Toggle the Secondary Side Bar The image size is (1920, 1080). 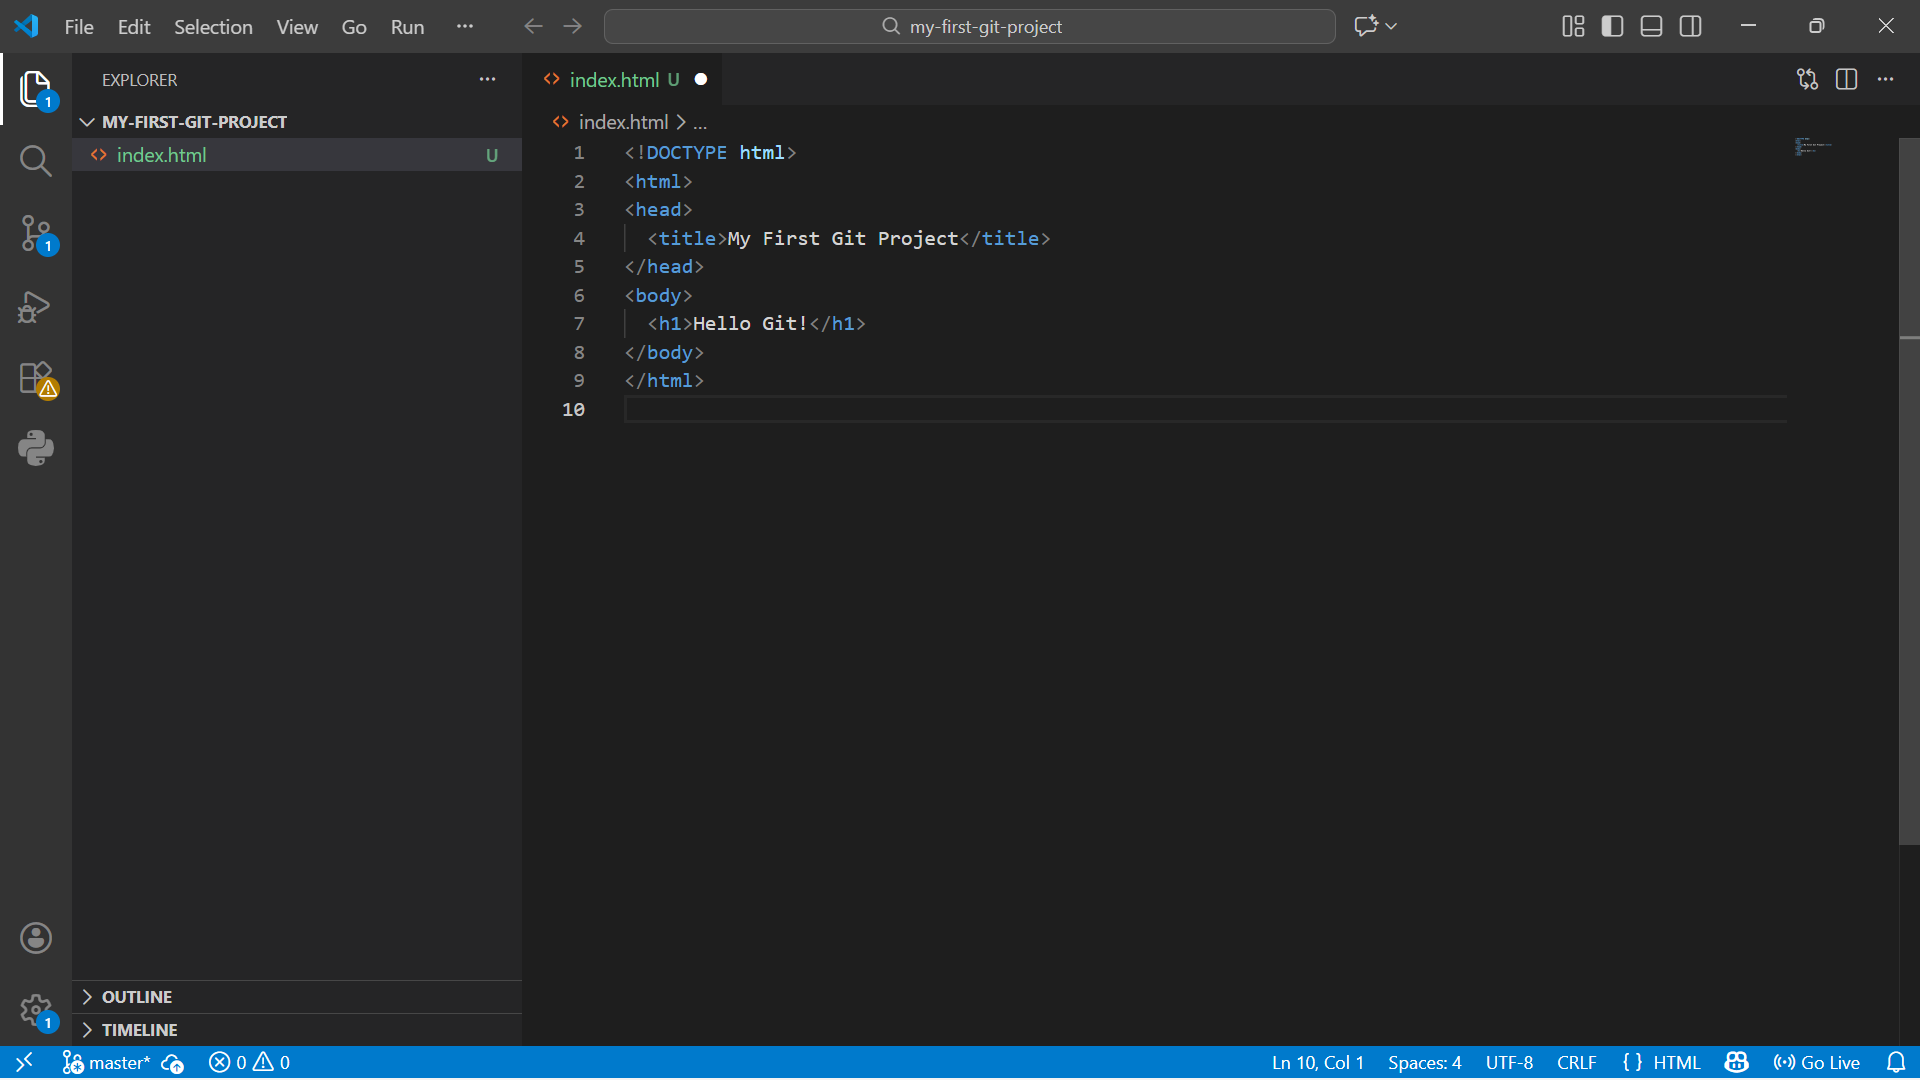(x=1690, y=26)
